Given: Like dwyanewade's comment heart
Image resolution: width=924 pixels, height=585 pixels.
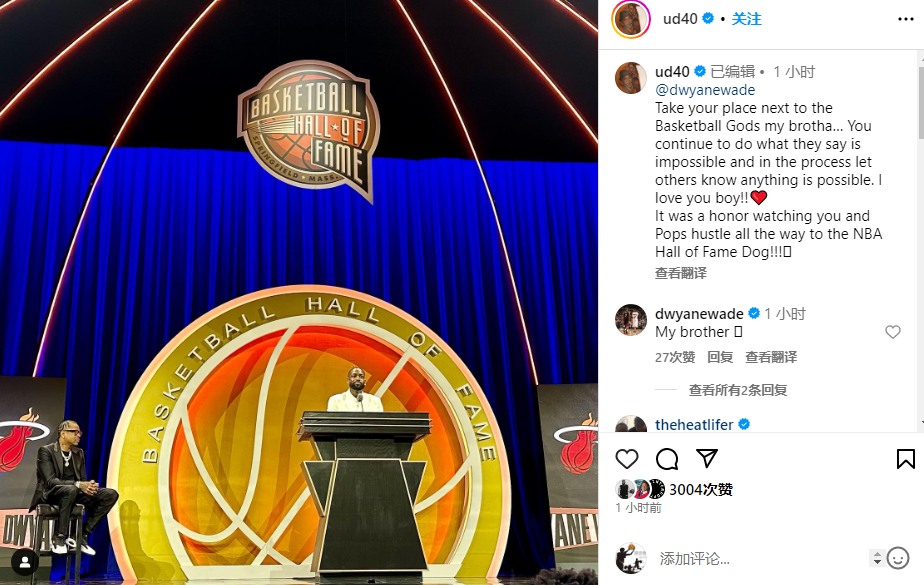Looking at the screenshot, I should click(893, 332).
